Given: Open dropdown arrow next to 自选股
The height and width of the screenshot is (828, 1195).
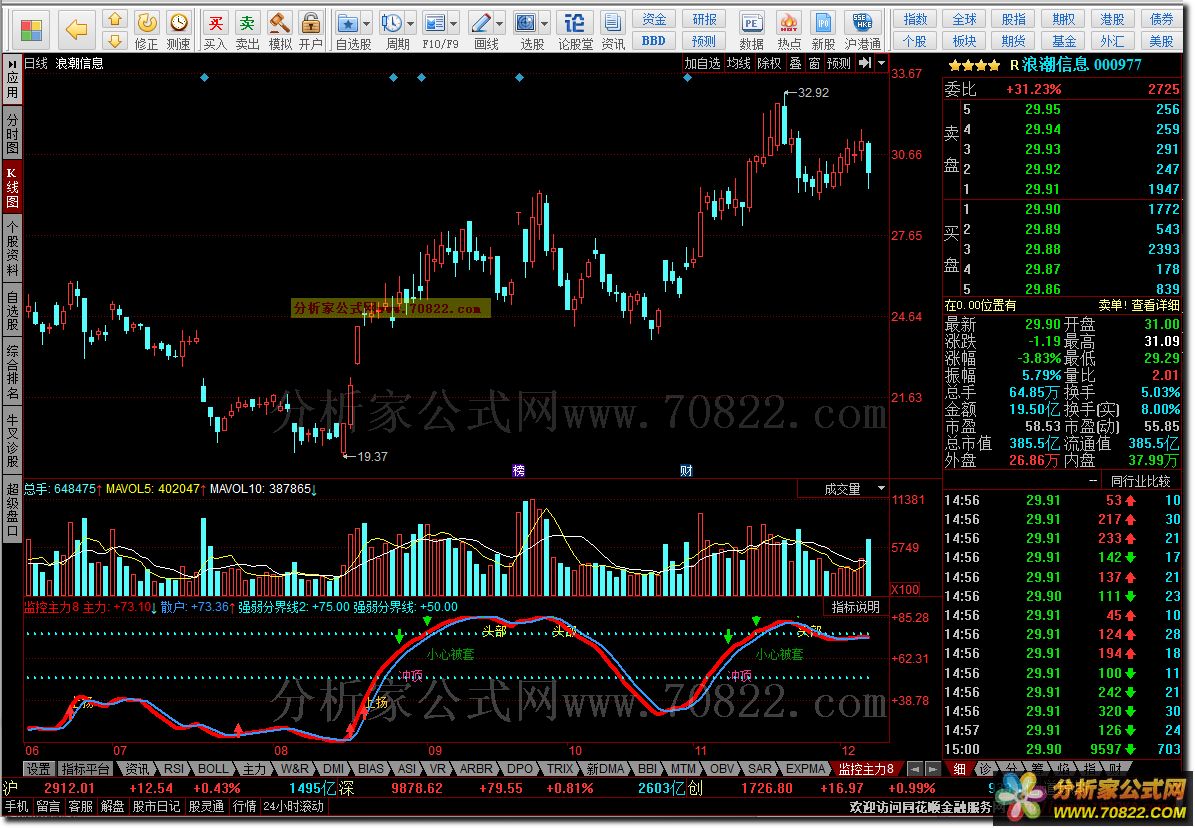Looking at the screenshot, I should click(x=367, y=24).
